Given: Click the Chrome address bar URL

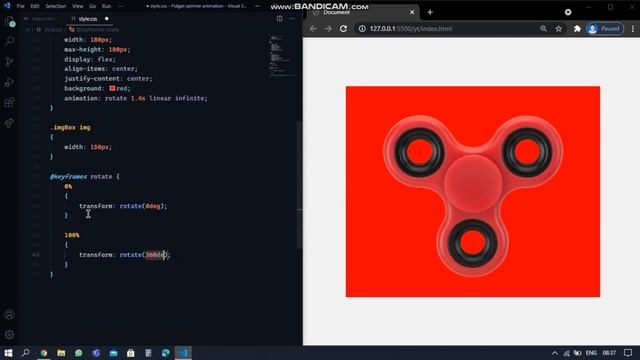Looking at the screenshot, I should click(x=411, y=29).
